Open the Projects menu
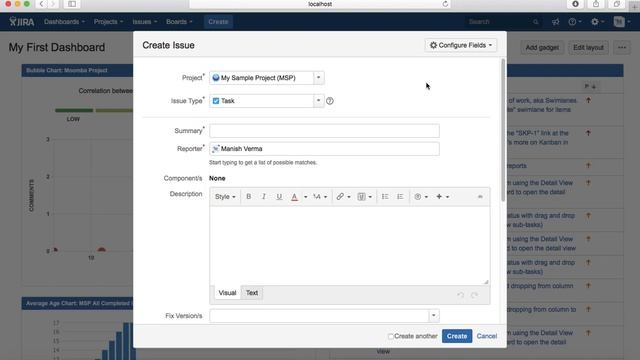This screenshot has height=360, width=640. pos(108,22)
